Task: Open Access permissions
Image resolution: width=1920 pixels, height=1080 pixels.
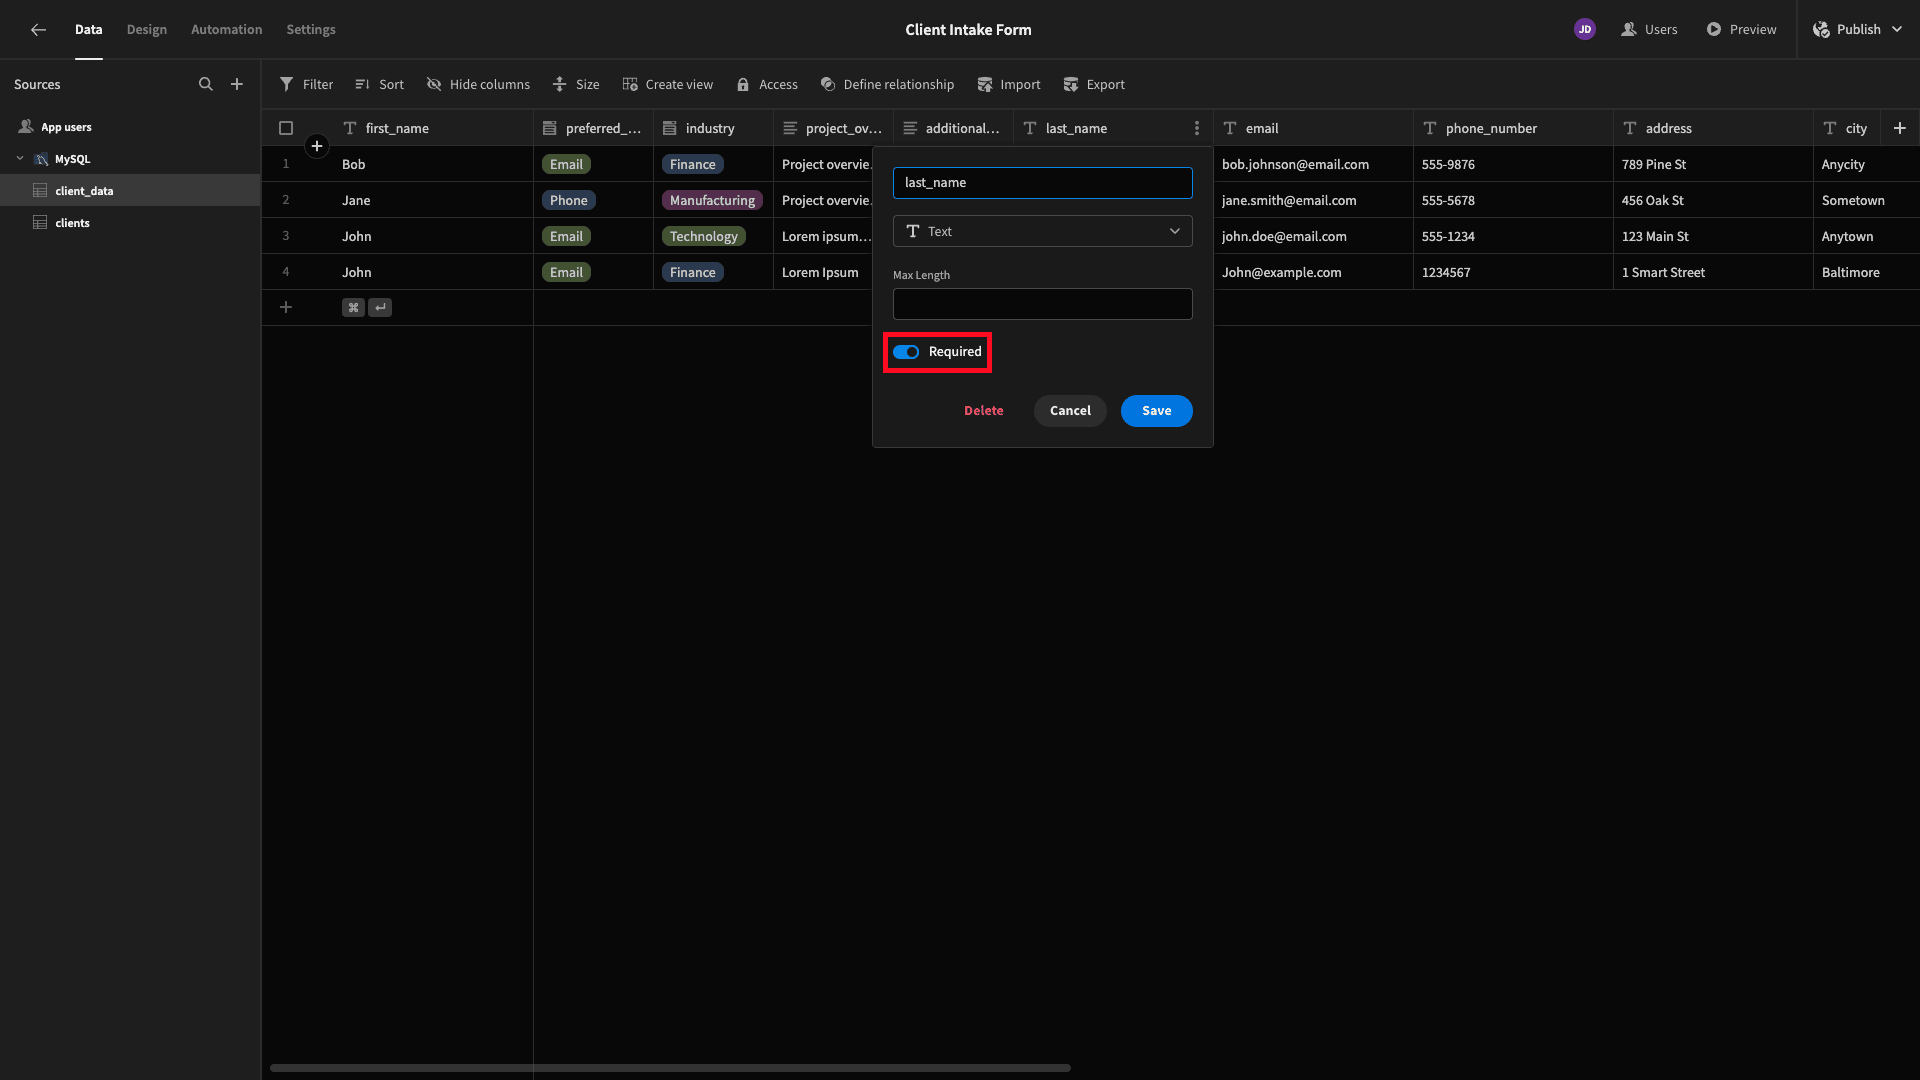Action: click(767, 85)
